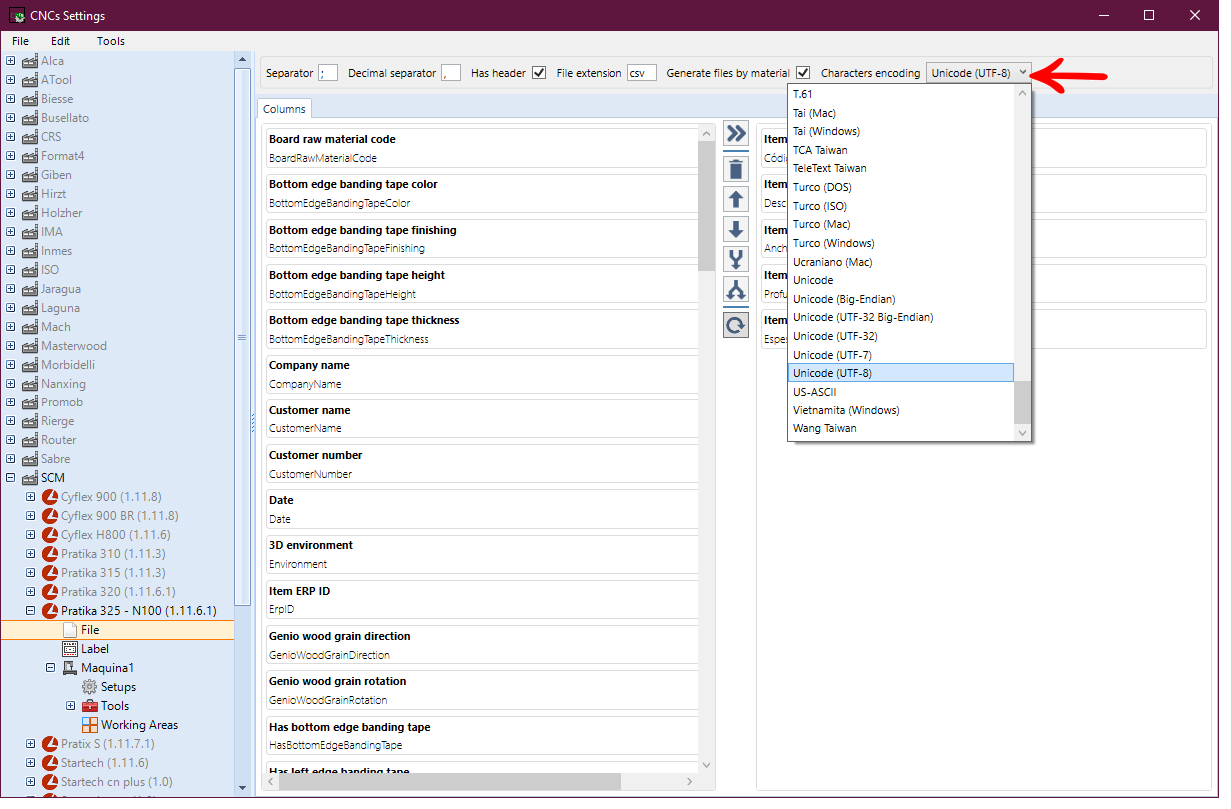Click the Separator input field
Screen dimensions: 1231x809
tap(328, 73)
